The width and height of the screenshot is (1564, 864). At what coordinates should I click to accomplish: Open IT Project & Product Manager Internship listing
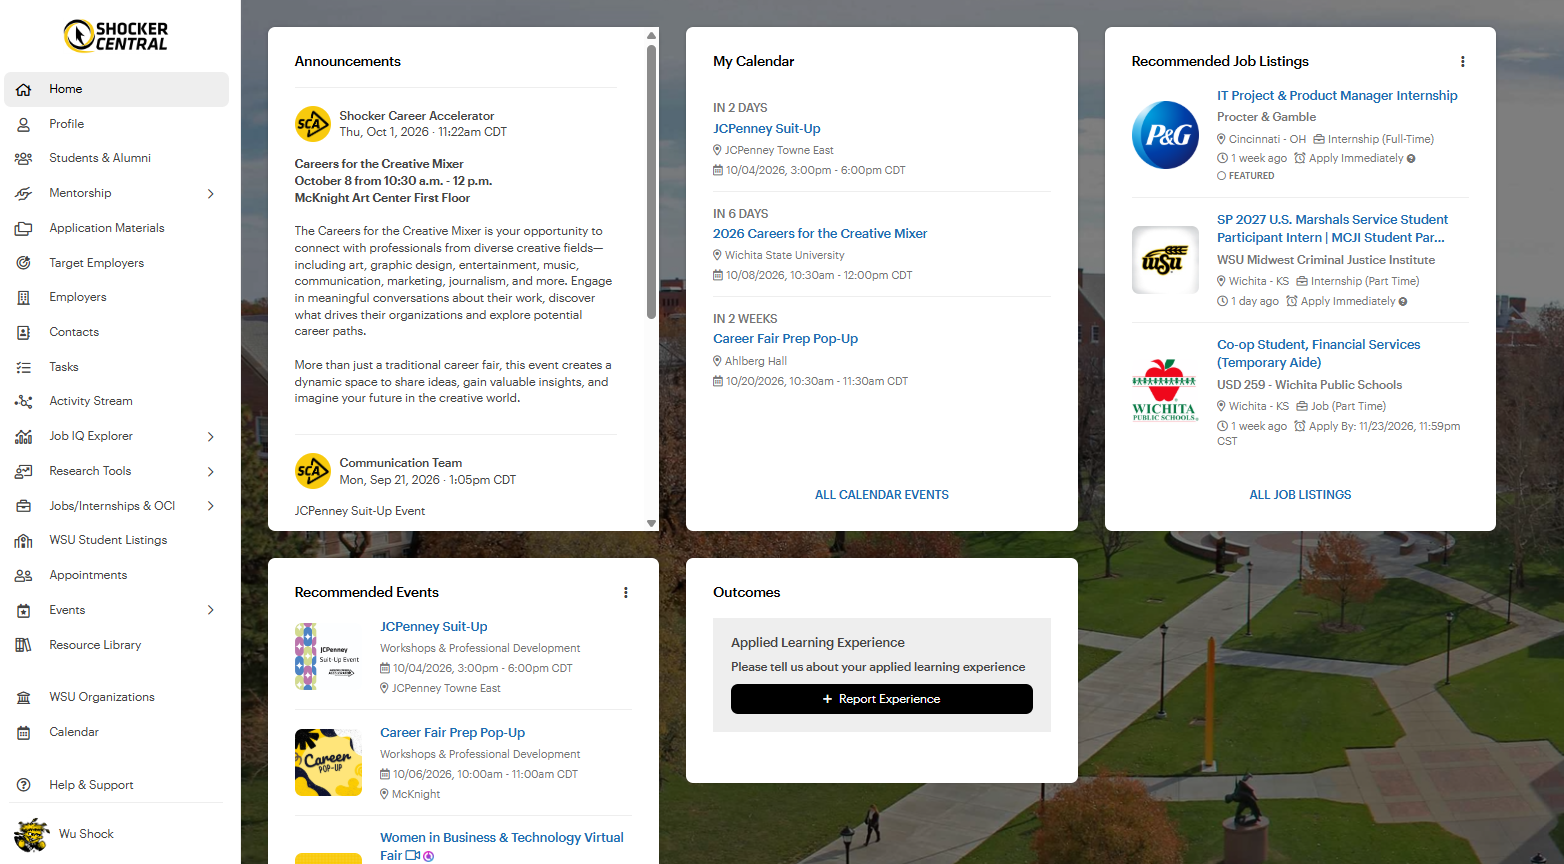(x=1337, y=96)
